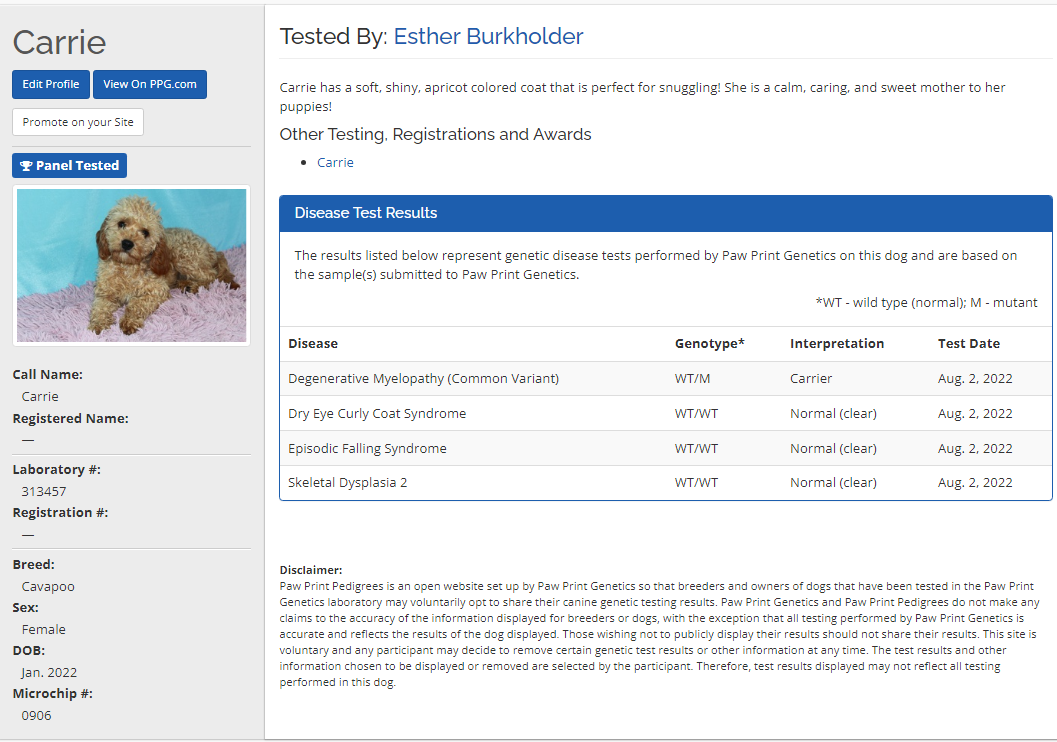Open Carrie's dog photo thumbnail

(x=131, y=265)
